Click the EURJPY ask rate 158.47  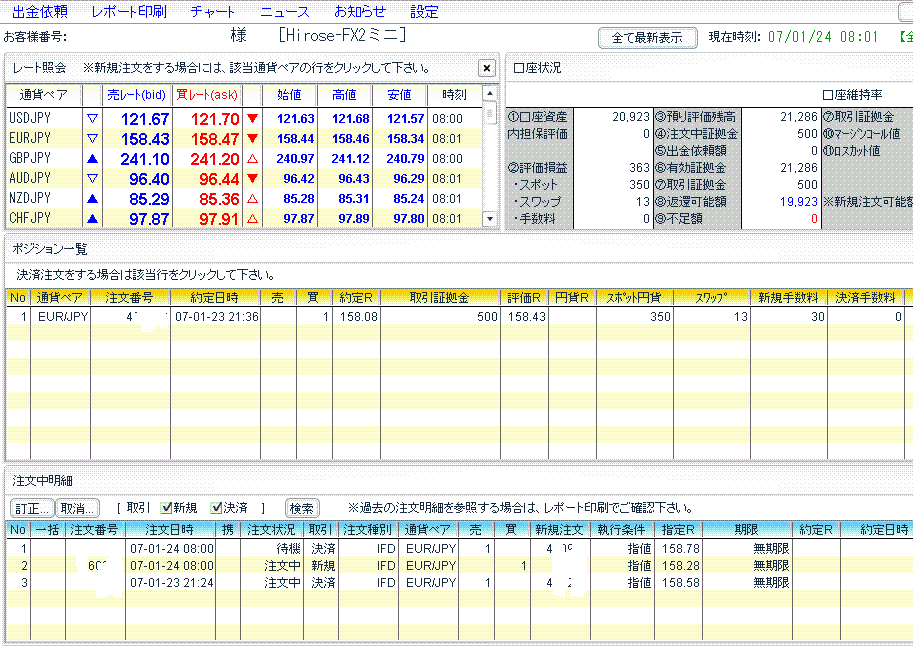coord(215,139)
